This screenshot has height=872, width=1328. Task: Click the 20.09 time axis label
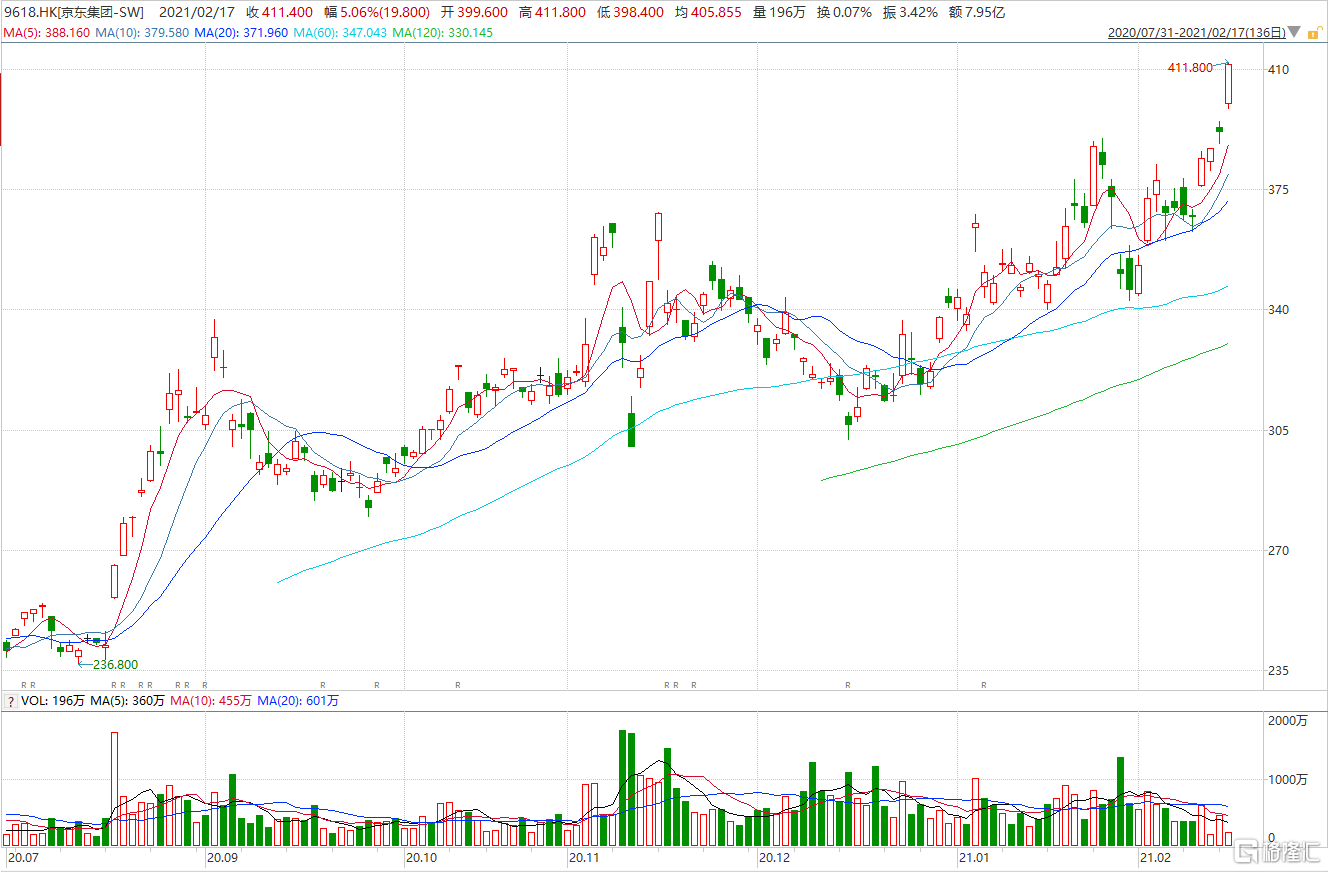coord(222,858)
